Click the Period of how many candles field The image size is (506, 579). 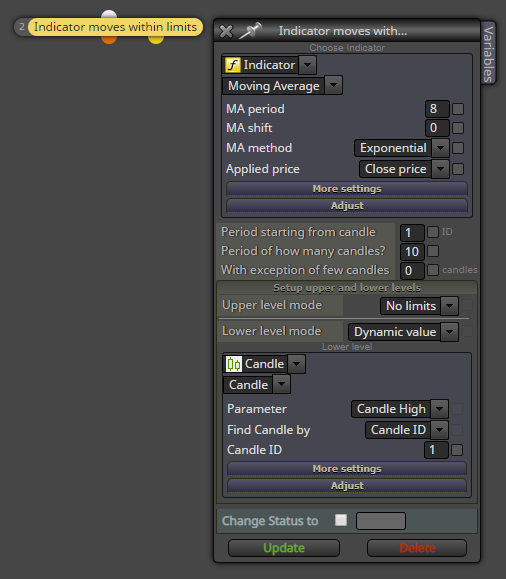[x=412, y=251]
